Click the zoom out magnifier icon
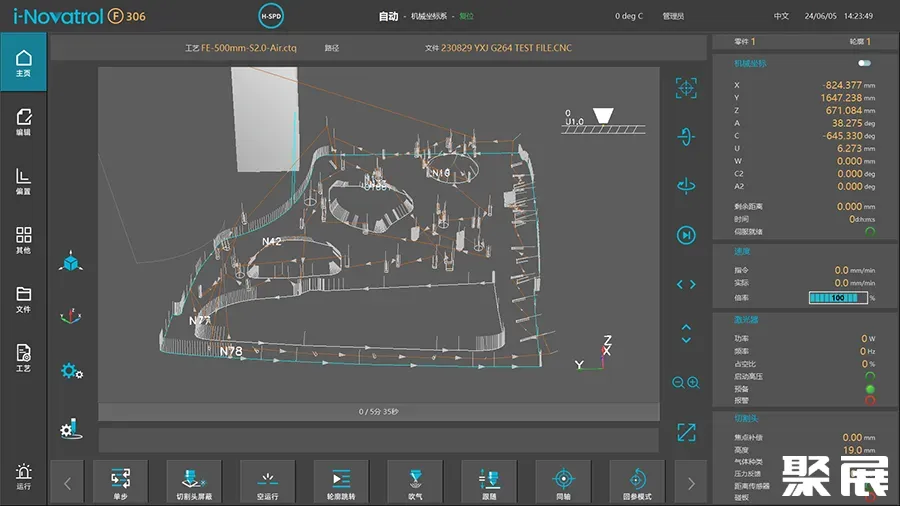The image size is (900, 506). (x=679, y=382)
